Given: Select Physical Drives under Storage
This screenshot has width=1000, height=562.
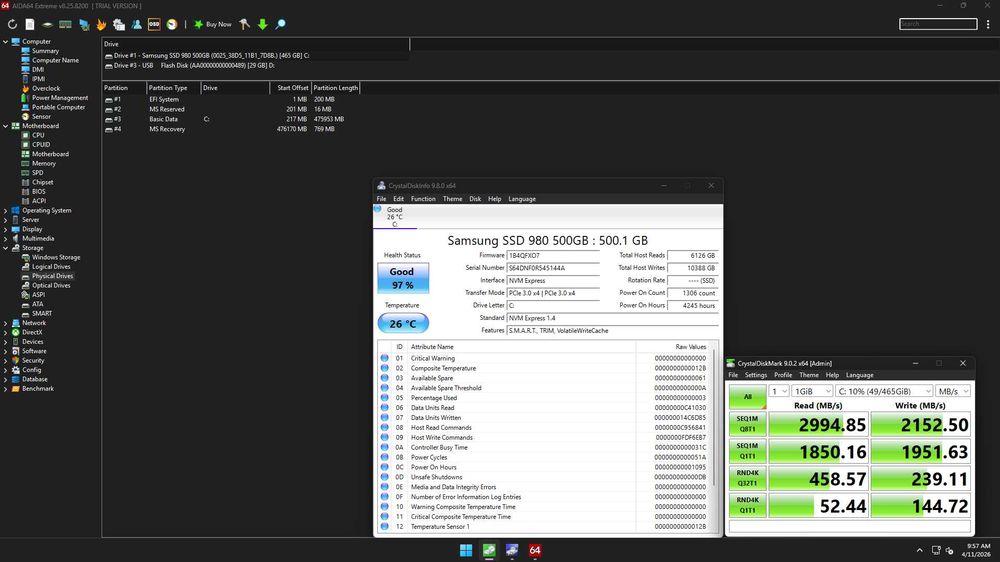Looking at the screenshot, I should (52, 276).
